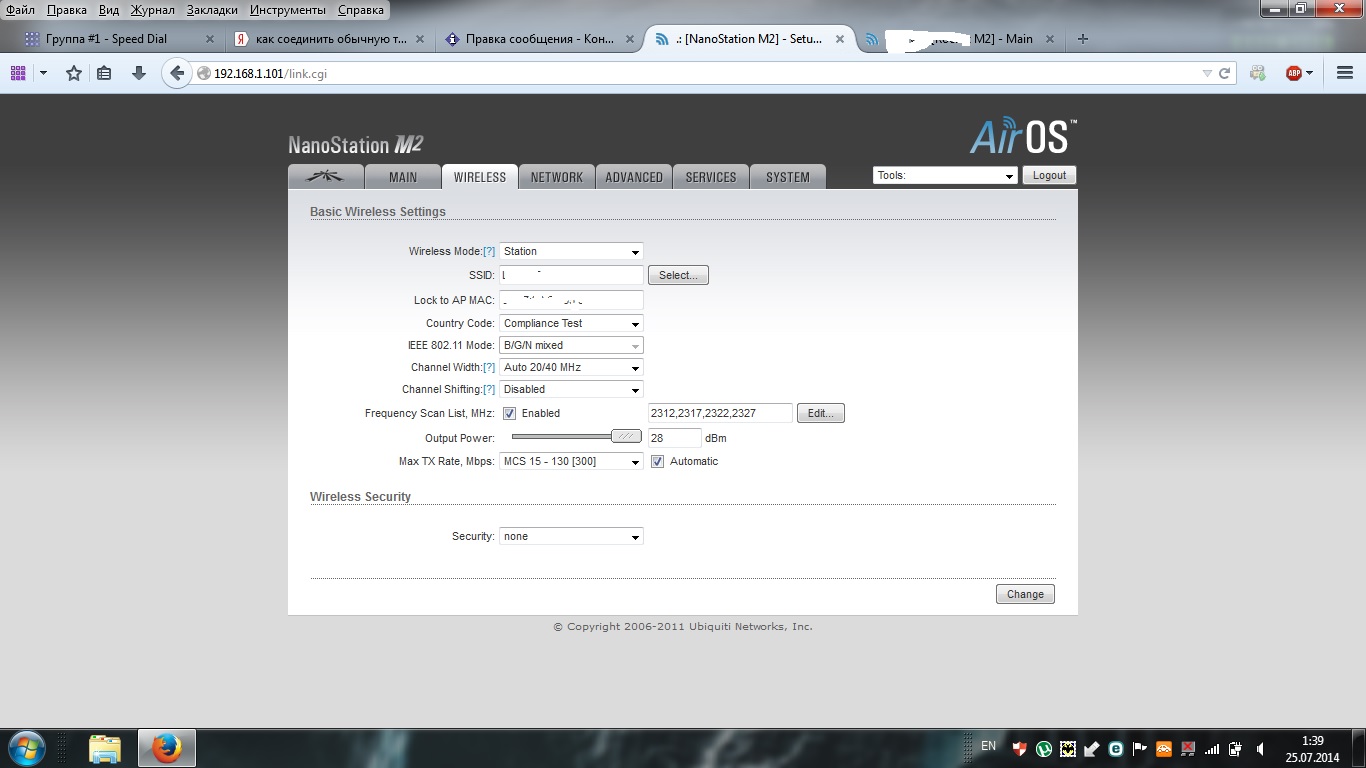Switch to the MAIN tab
Image resolution: width=1366 pixels, height=768 pixels.
(403, 177)
